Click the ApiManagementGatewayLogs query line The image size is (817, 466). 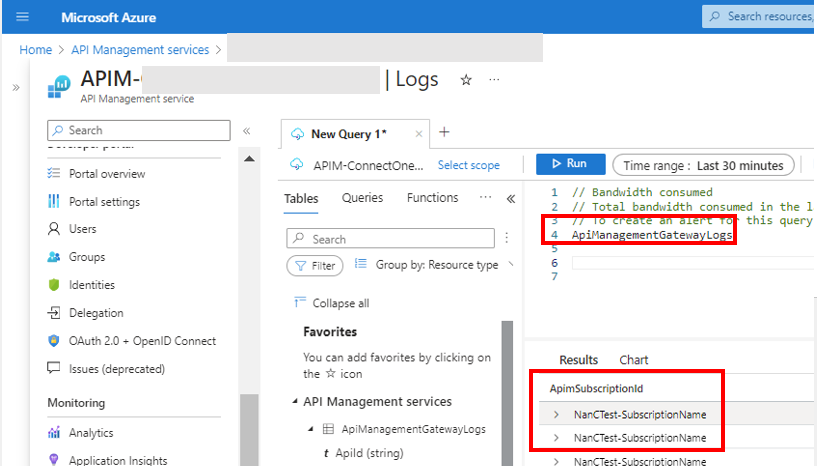pyautogui.click(x=652, y=235)
